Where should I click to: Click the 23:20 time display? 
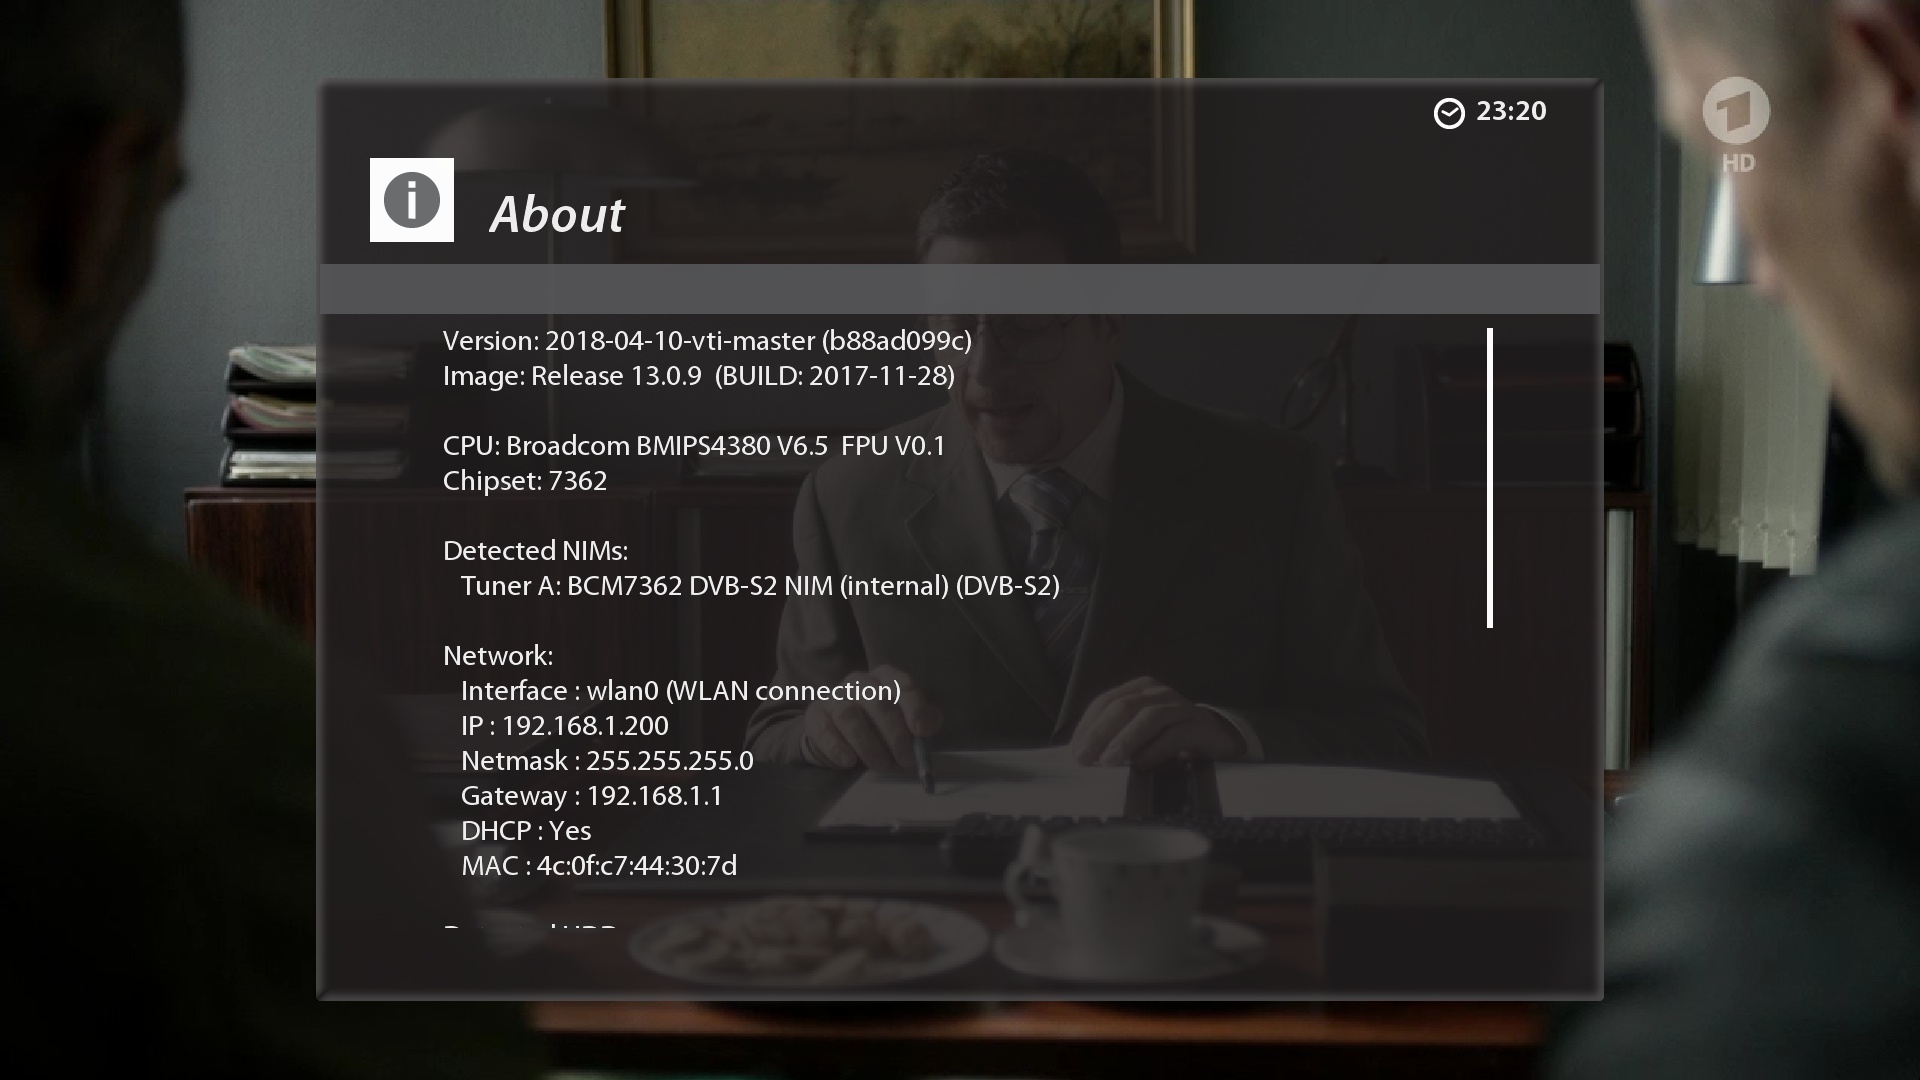(1511, 111)
